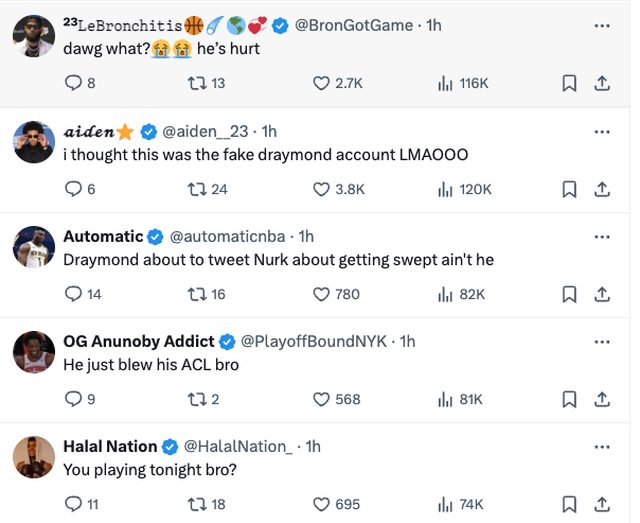
Task: Click aiden's profile avatar picture
Action: coord(34,143)
